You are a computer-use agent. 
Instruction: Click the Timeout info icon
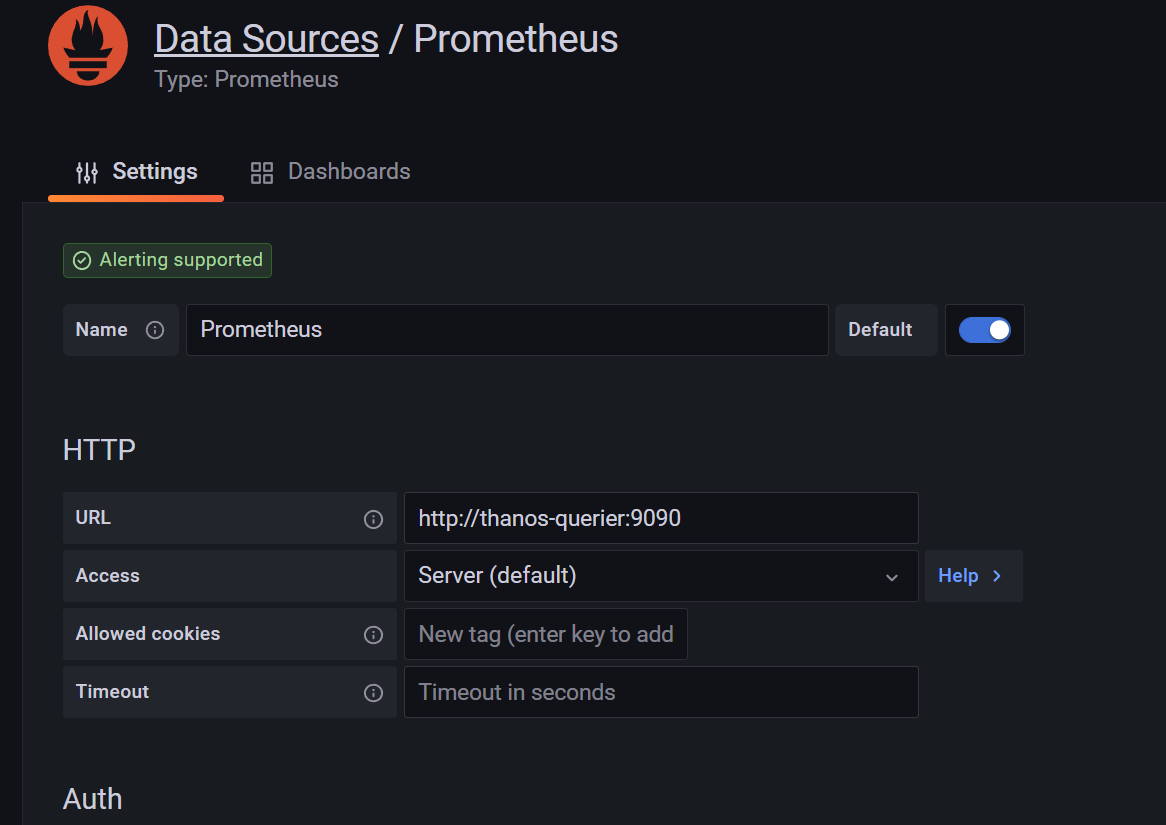pyautogui.click(x=373, y=693)
